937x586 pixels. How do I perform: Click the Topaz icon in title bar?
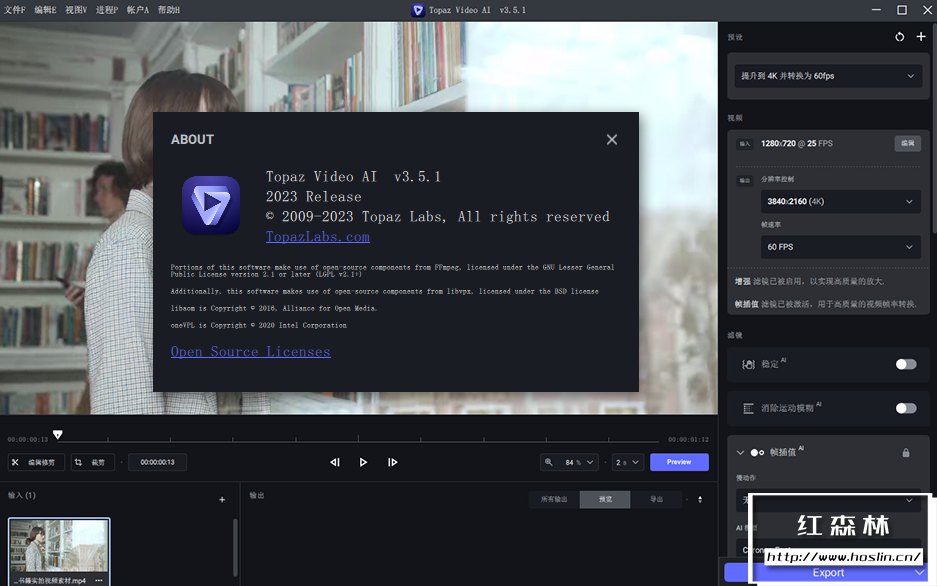(x=418, y=10)
